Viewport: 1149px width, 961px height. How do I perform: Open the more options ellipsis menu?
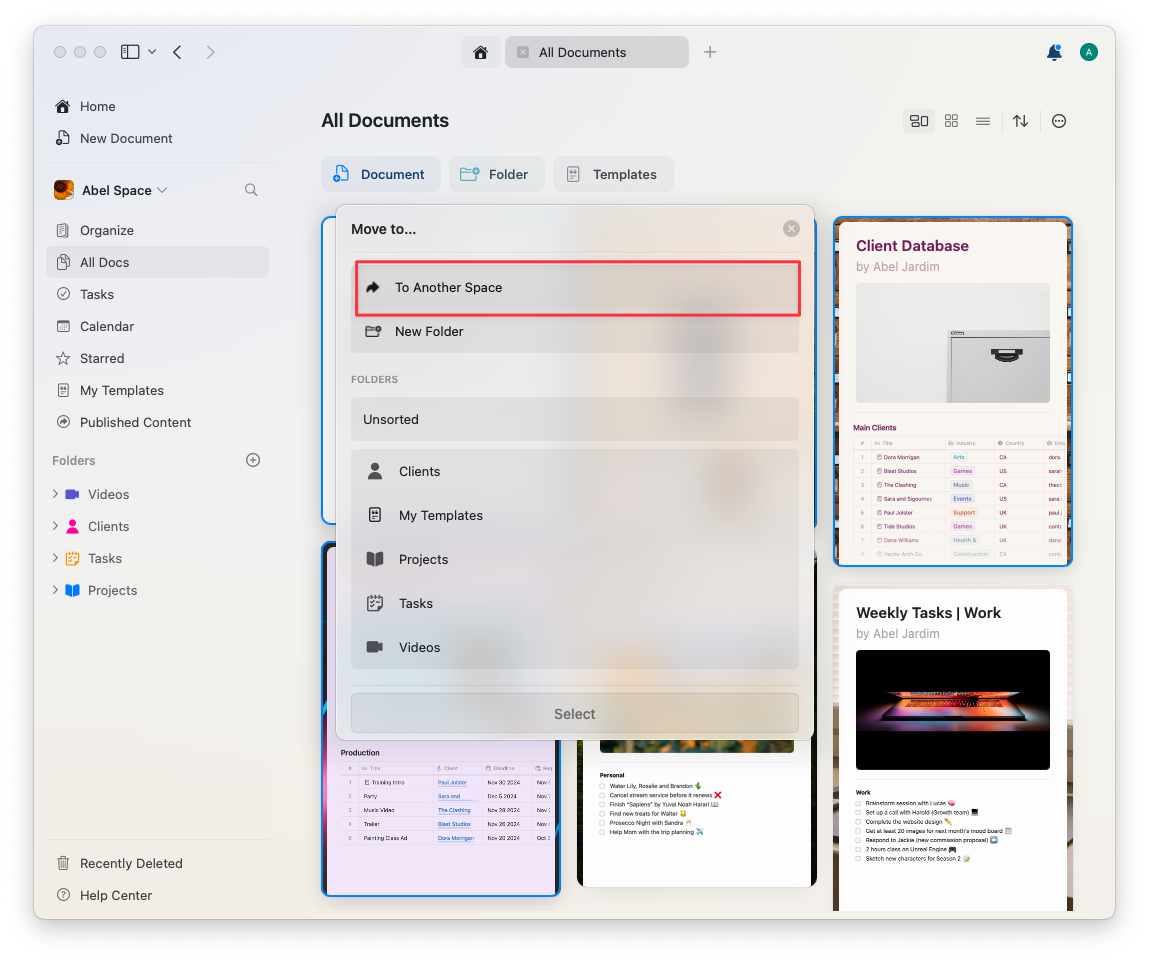point(1058,120)
